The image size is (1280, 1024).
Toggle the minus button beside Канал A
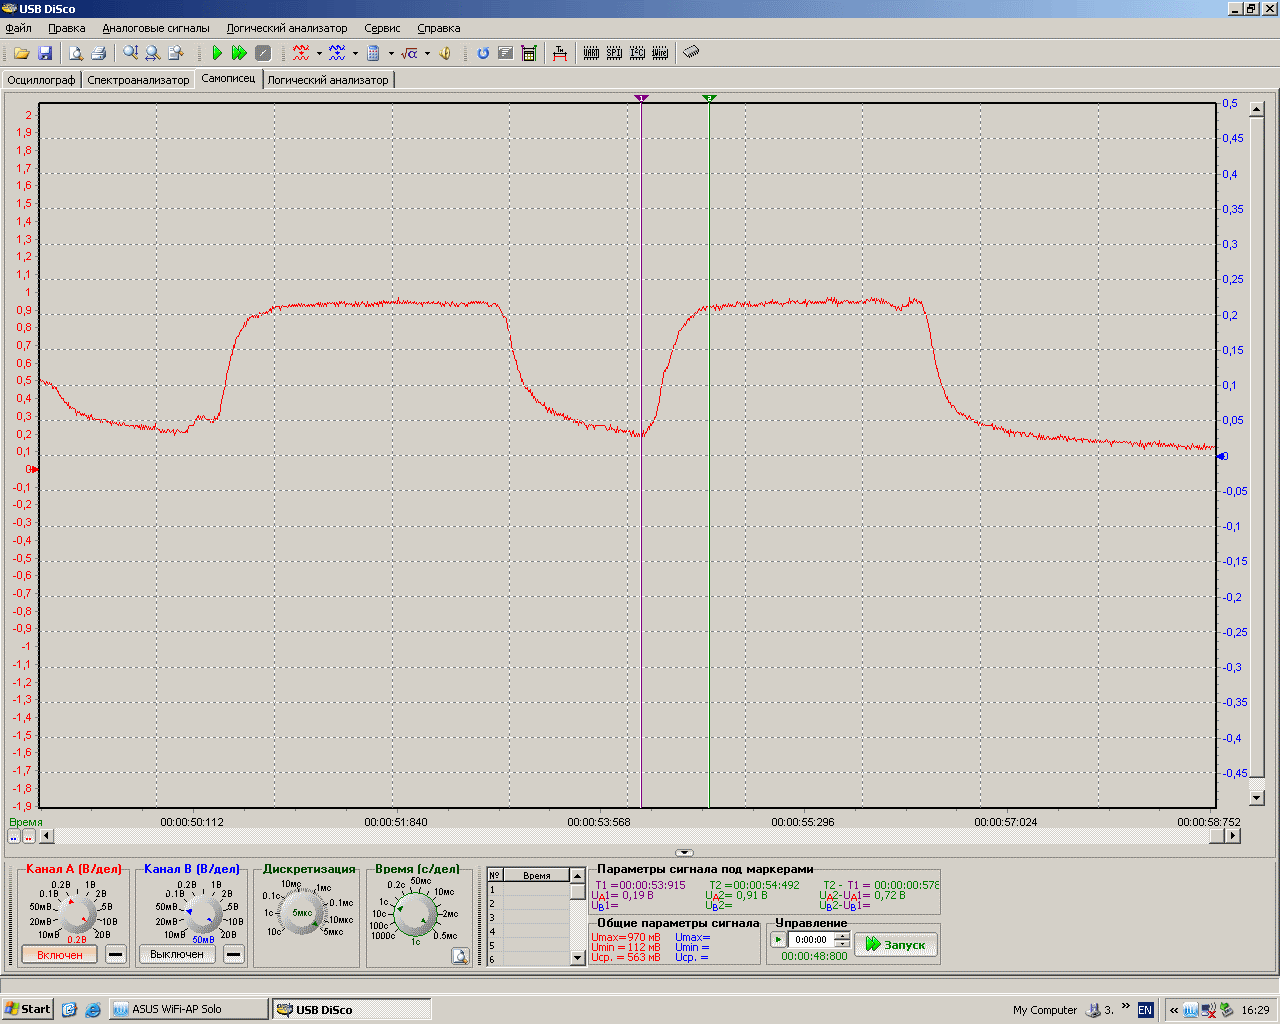tap(116, 955)
